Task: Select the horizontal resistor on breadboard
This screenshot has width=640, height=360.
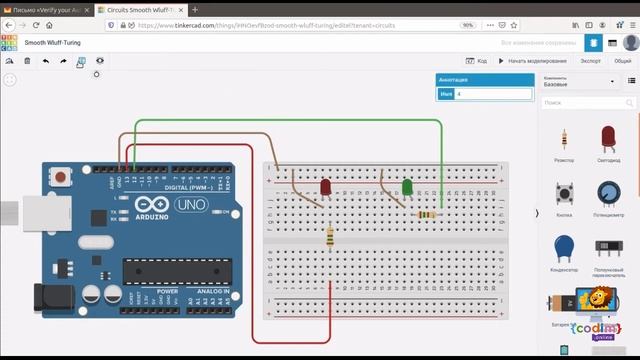Action: click(427, 215)
